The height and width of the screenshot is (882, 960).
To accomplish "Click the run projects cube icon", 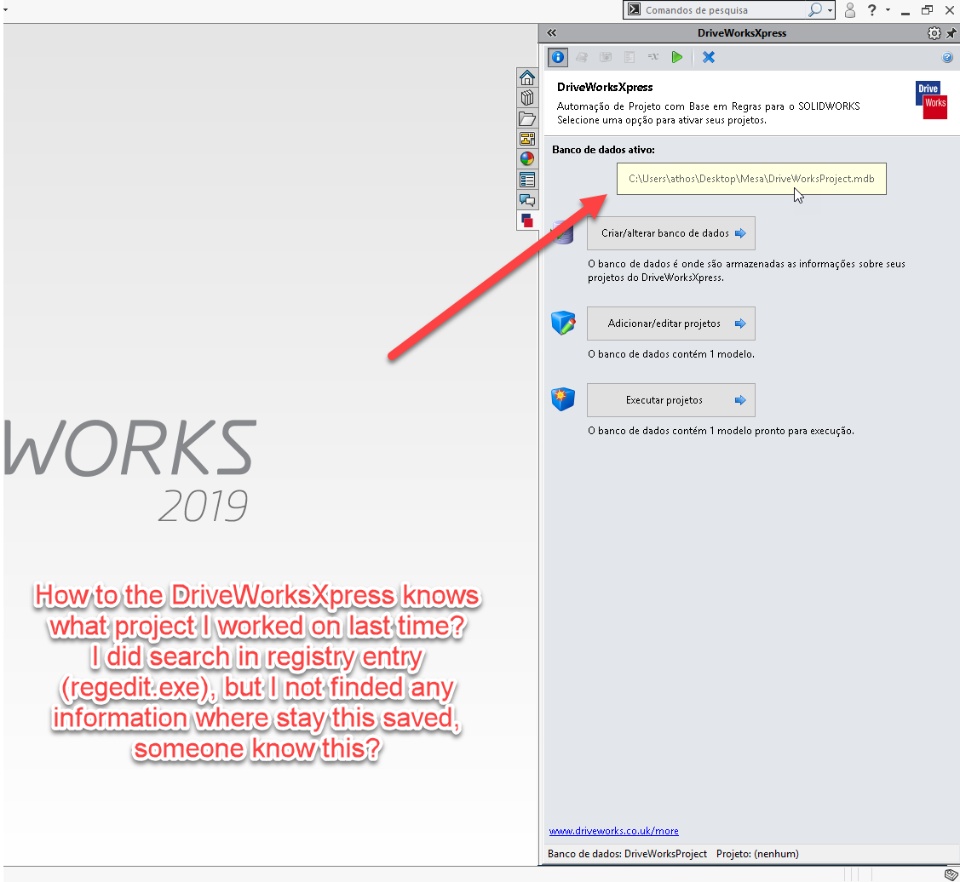I will point(563,399).
